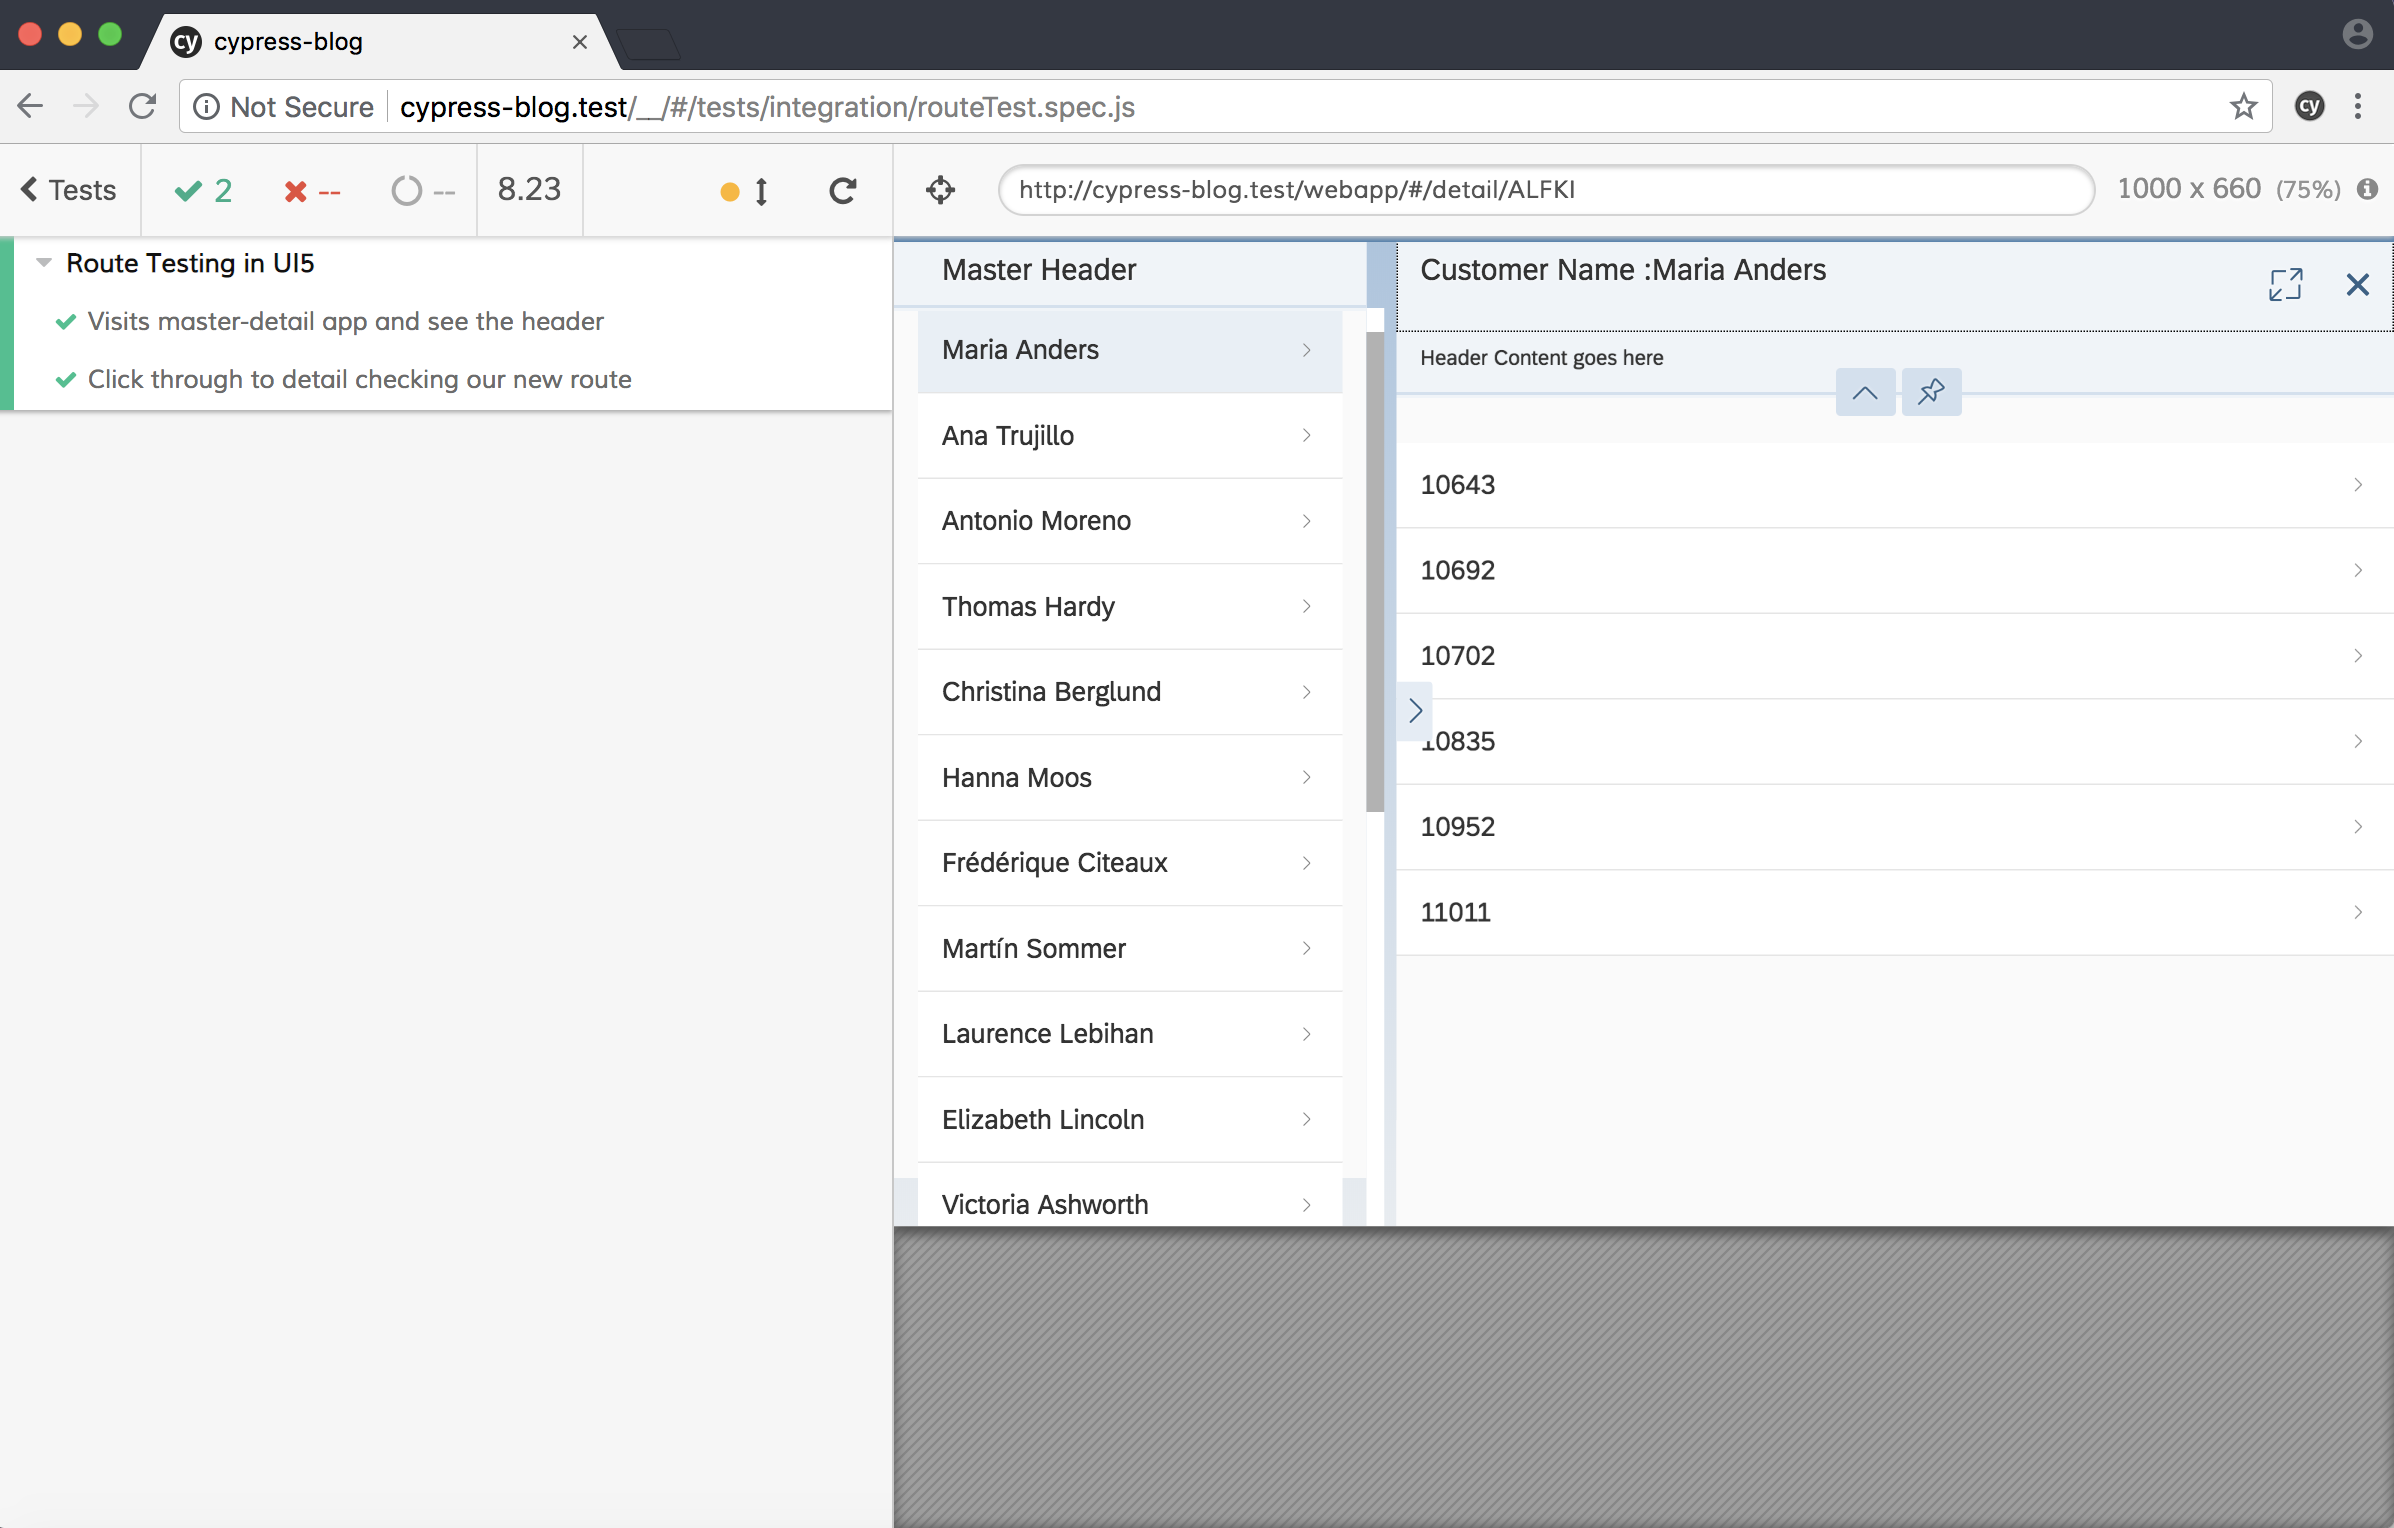Click the chevron on the Ana Trujillo row
The image size is (2394, 1528).
[1306, 435]
